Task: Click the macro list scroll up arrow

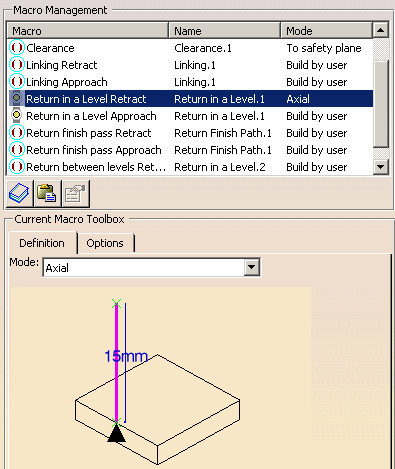Action: [x=381, y=31]
